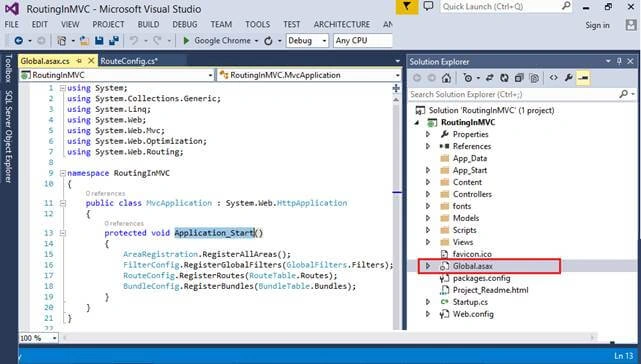
Task: Save the current file with the Save icon
Action: tap(99, 40)
